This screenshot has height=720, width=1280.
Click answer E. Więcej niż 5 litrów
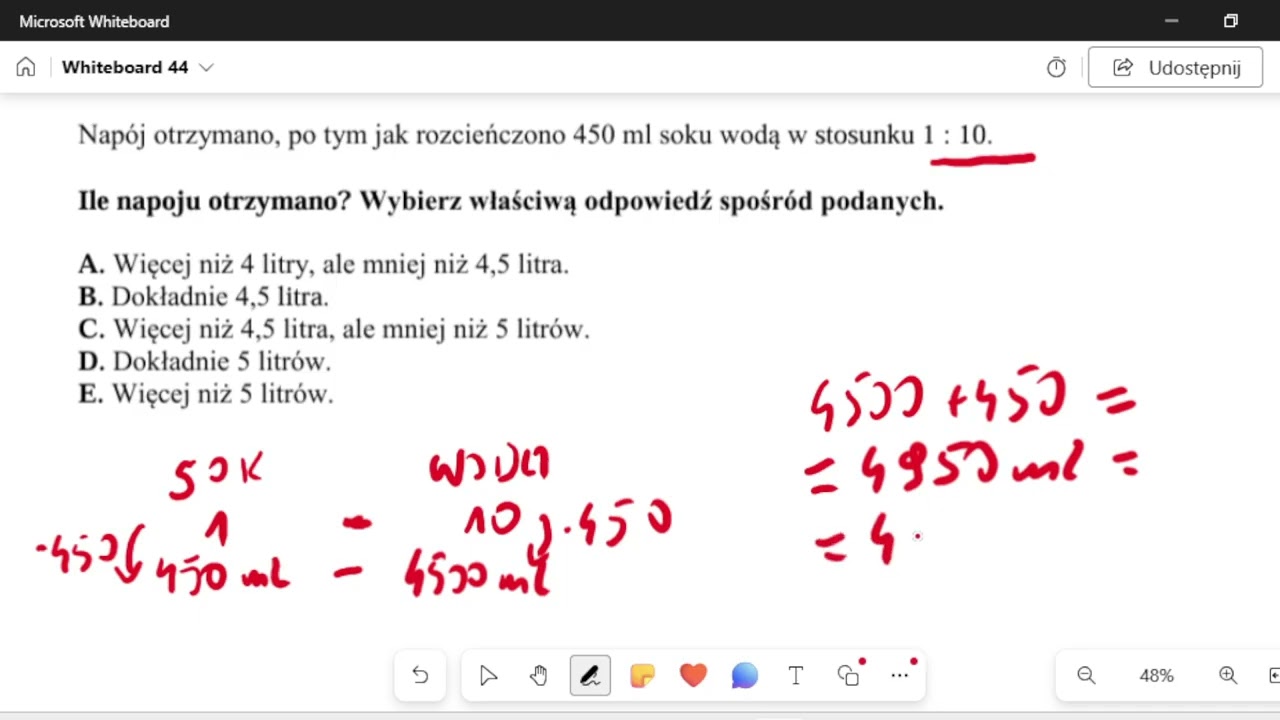pyautogui.click(x=205, y=394)
